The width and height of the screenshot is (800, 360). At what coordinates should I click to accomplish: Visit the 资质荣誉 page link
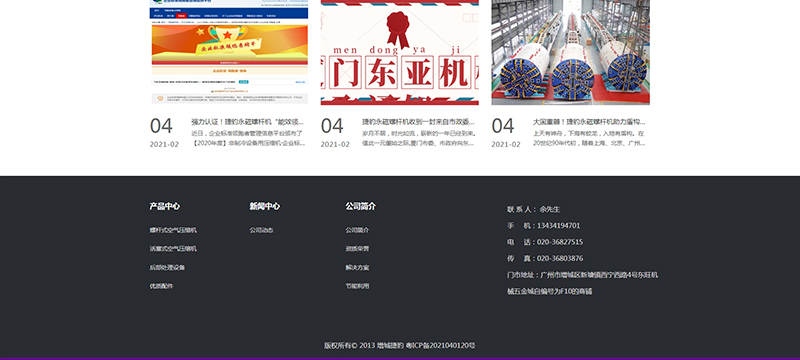(357, 249)
